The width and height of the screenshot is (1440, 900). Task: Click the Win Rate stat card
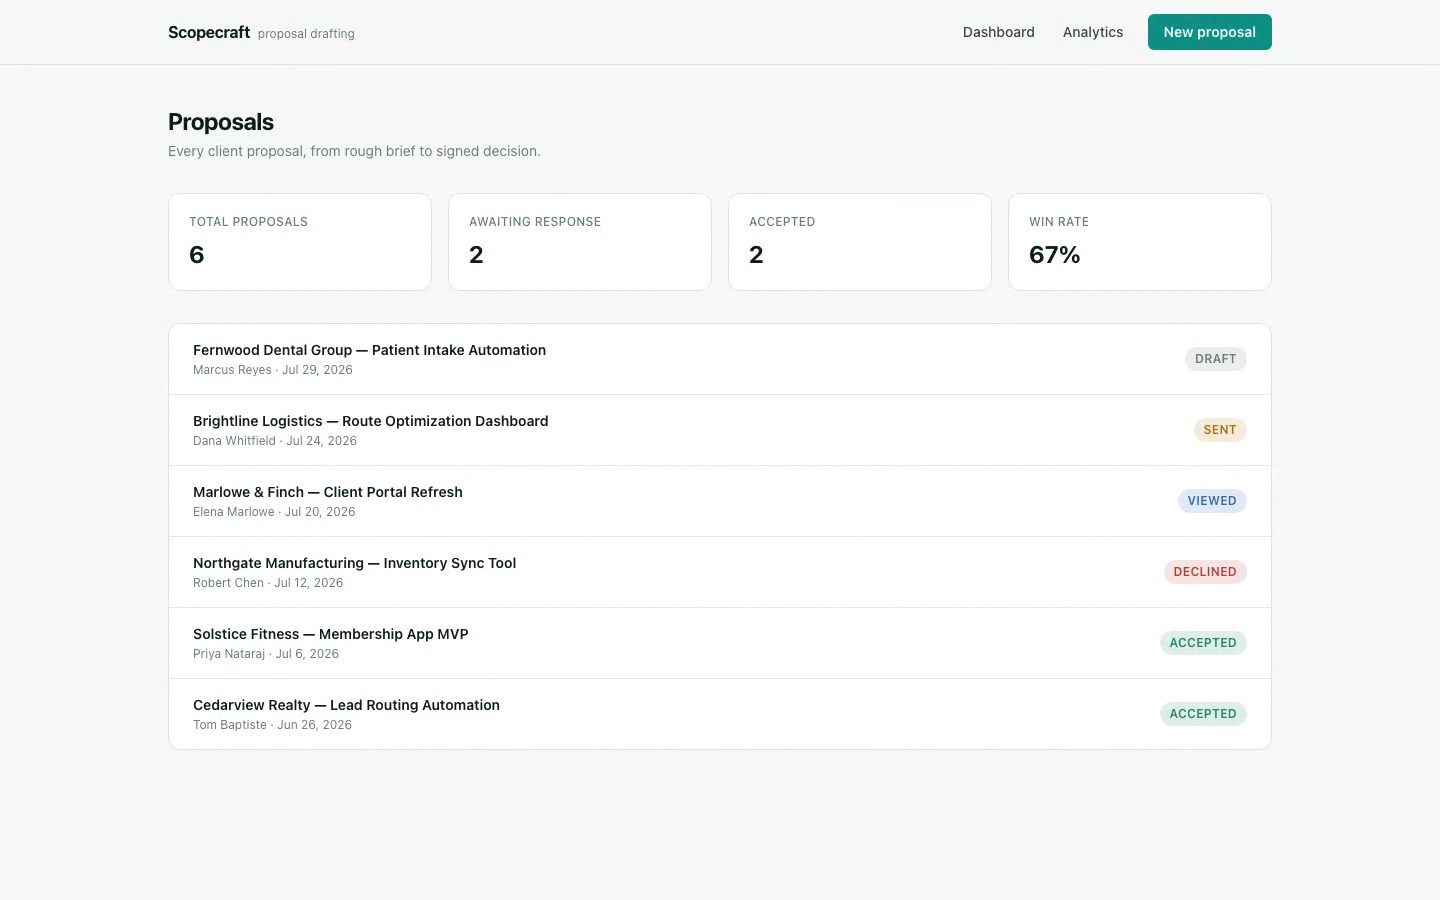coord(1140,242)
